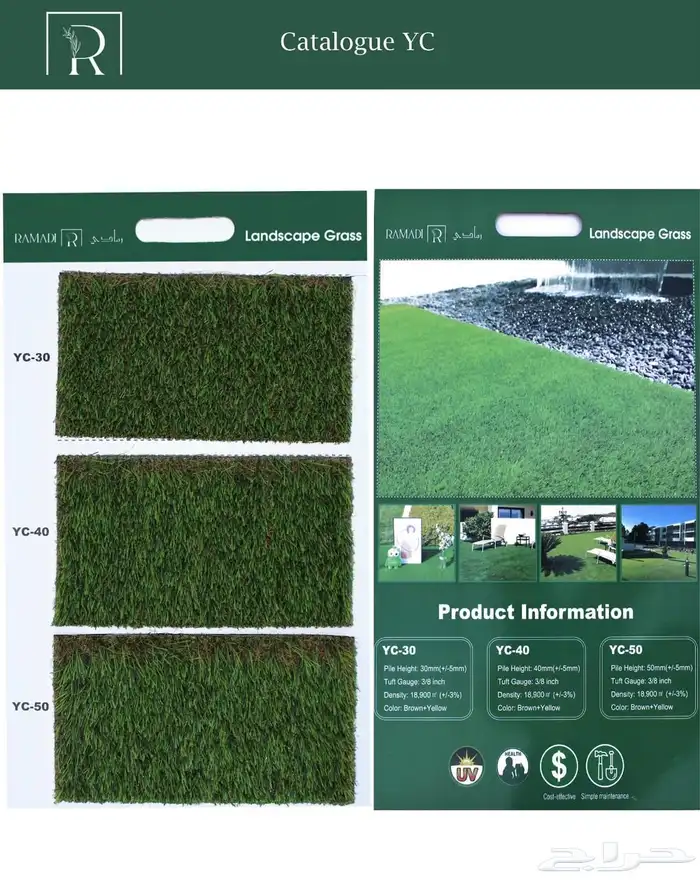Open the apartment building lawn thumbnail
Viewport: 700px width, 880px height.
coord(658,542)
